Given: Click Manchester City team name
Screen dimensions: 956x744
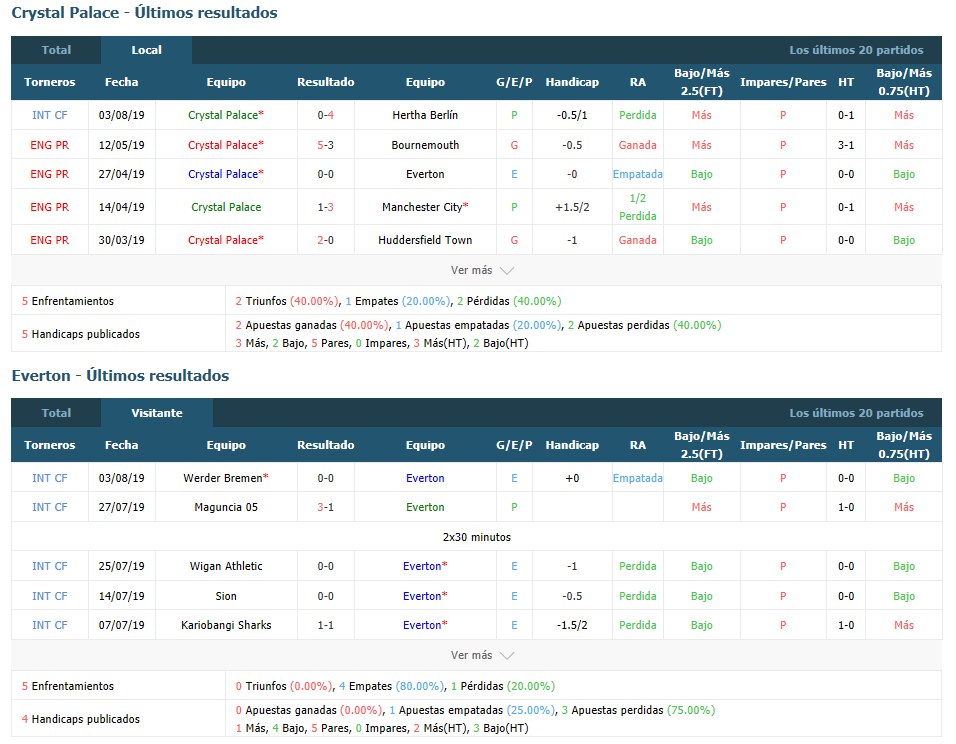Looking at the screenshot, I should coord(425,207).
